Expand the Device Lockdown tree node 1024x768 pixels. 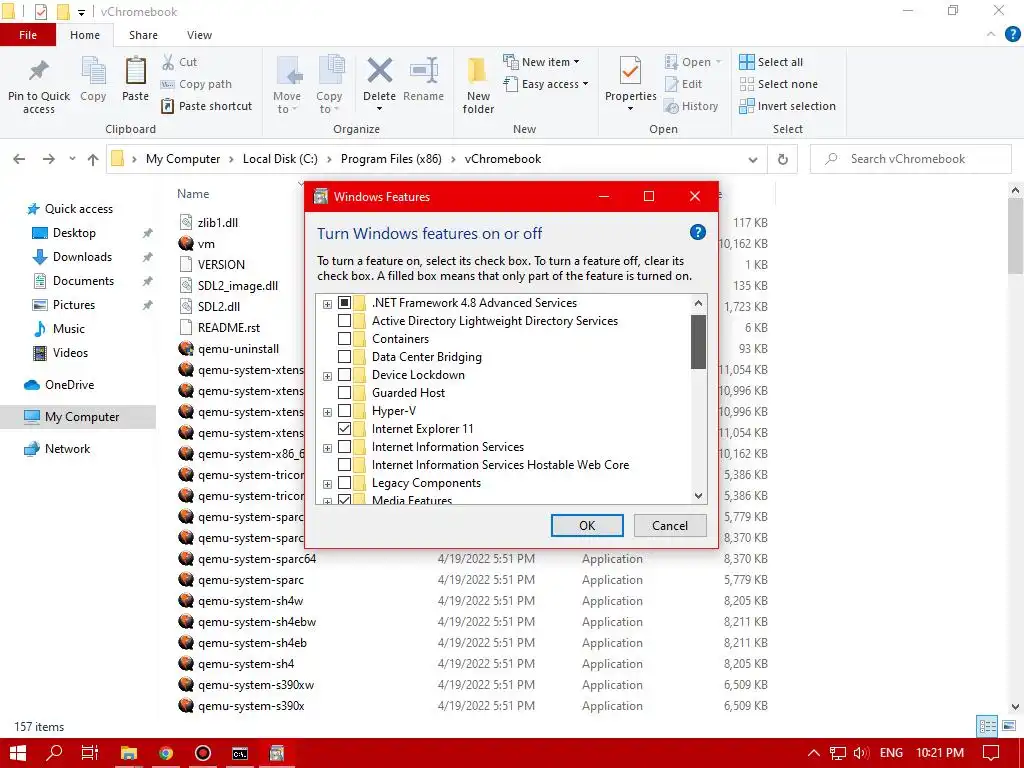point(327,376)
